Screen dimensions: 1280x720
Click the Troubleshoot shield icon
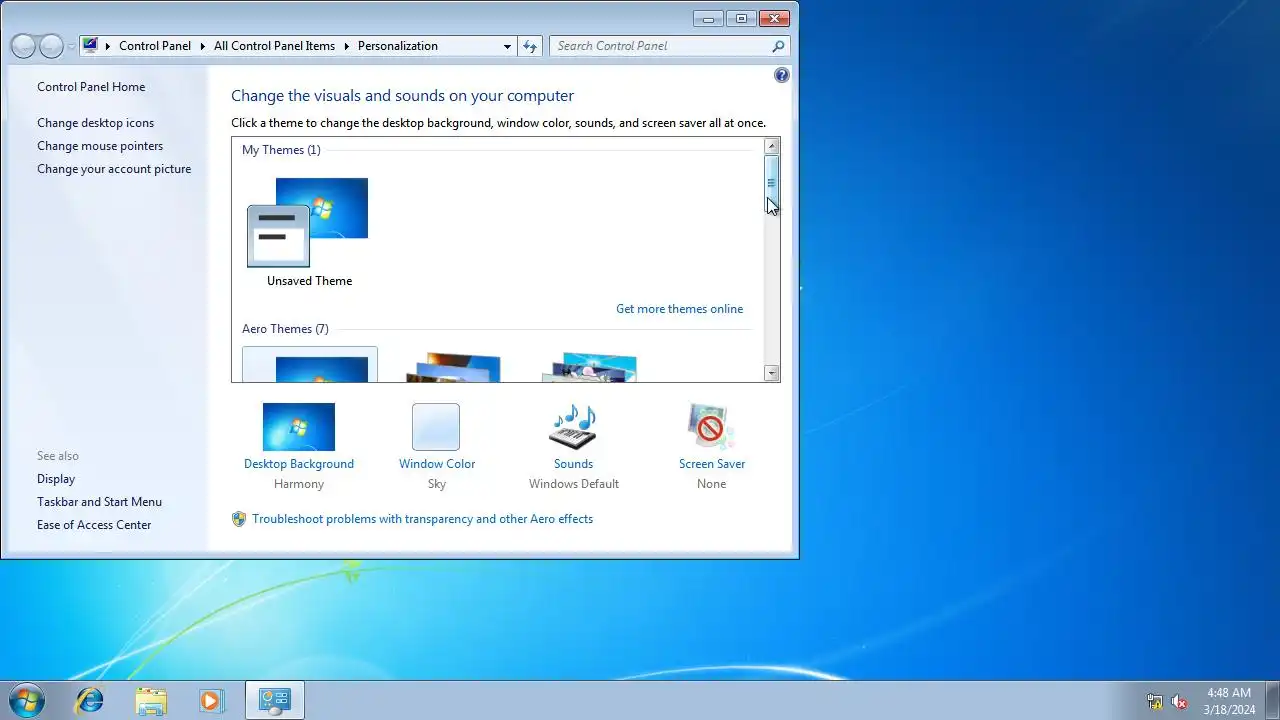[x=239, y=519]
